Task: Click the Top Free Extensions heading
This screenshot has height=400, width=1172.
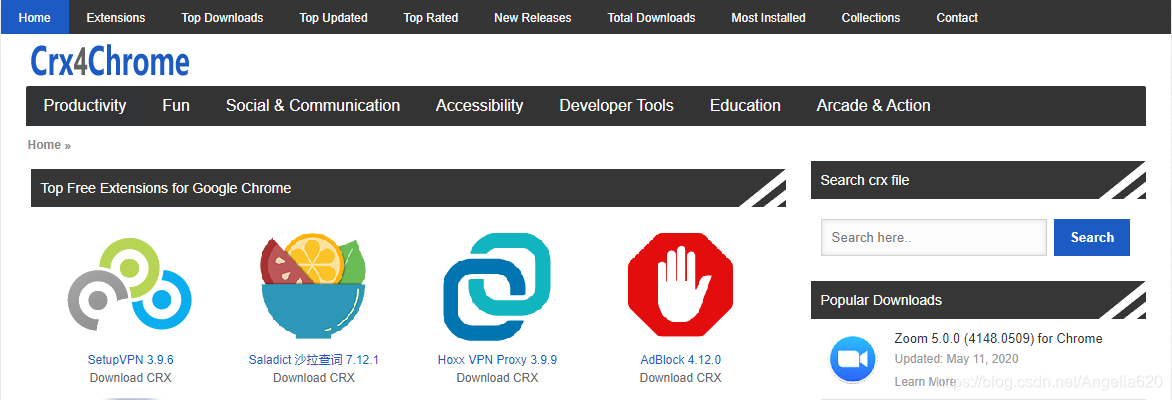Action: click(166, 188)
